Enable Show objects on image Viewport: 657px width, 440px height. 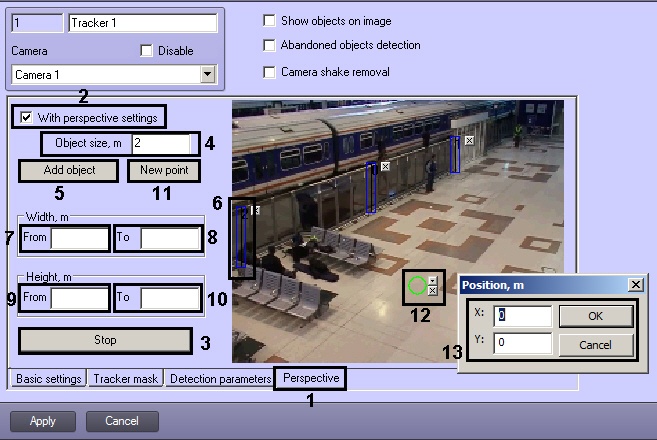[268, 21]
